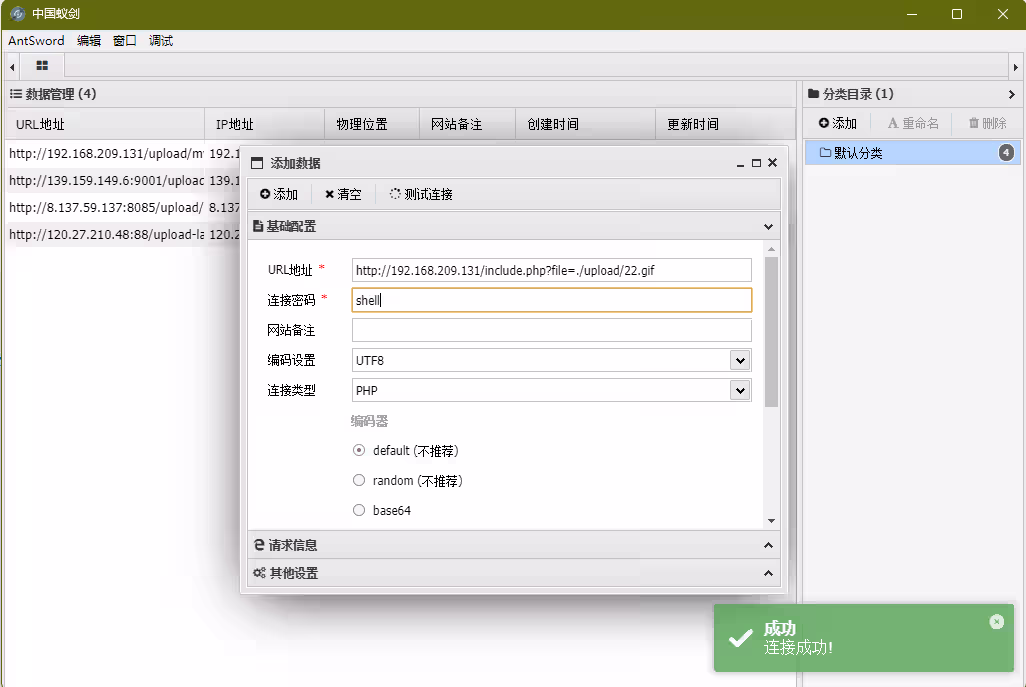
Task: Open the 编码设置 UTF8 dropdown
Action: pos(739,360)
